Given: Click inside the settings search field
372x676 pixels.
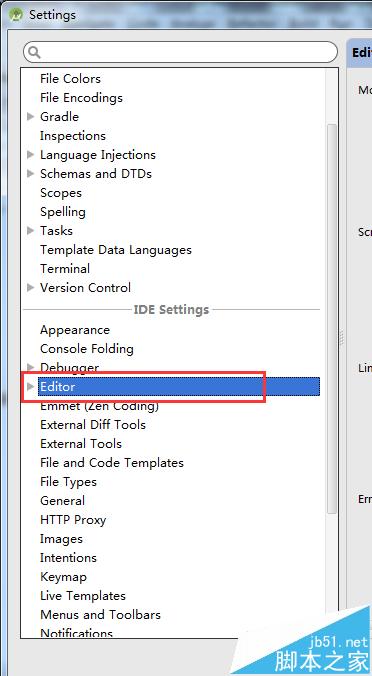Looking at the screenshot, I should tap(180, 53).
